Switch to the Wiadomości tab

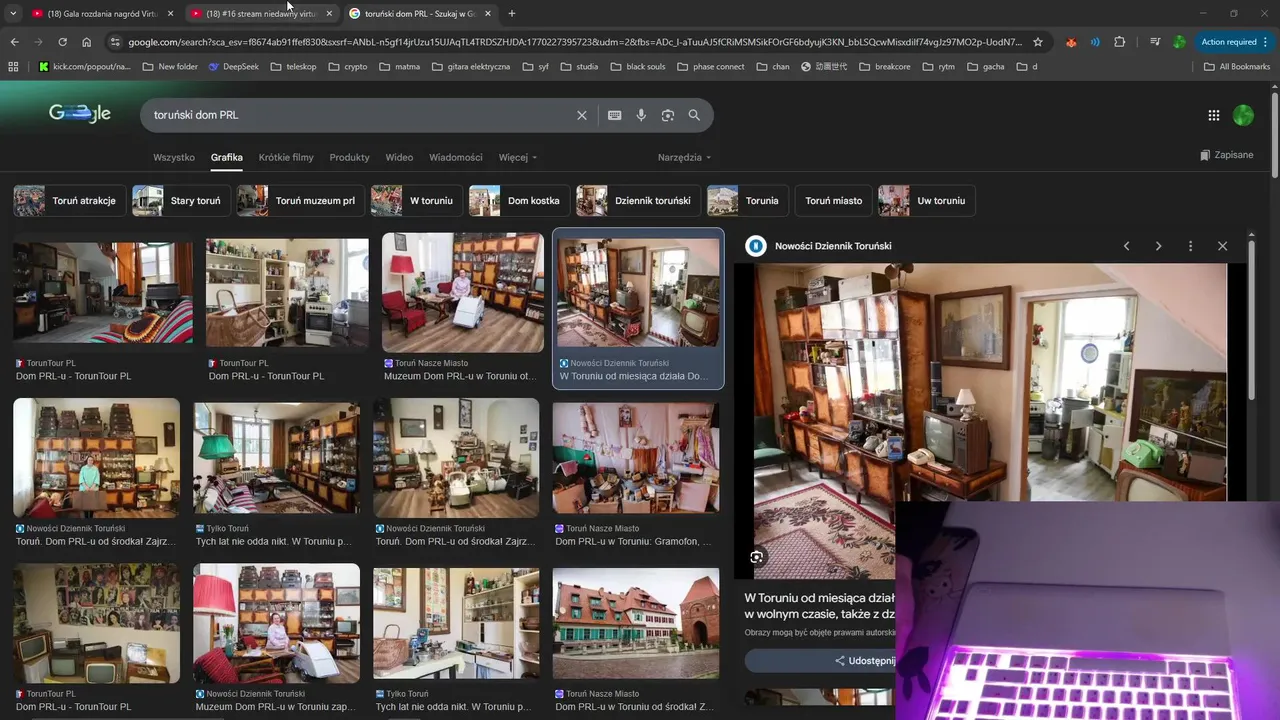[x=456, y=157]
